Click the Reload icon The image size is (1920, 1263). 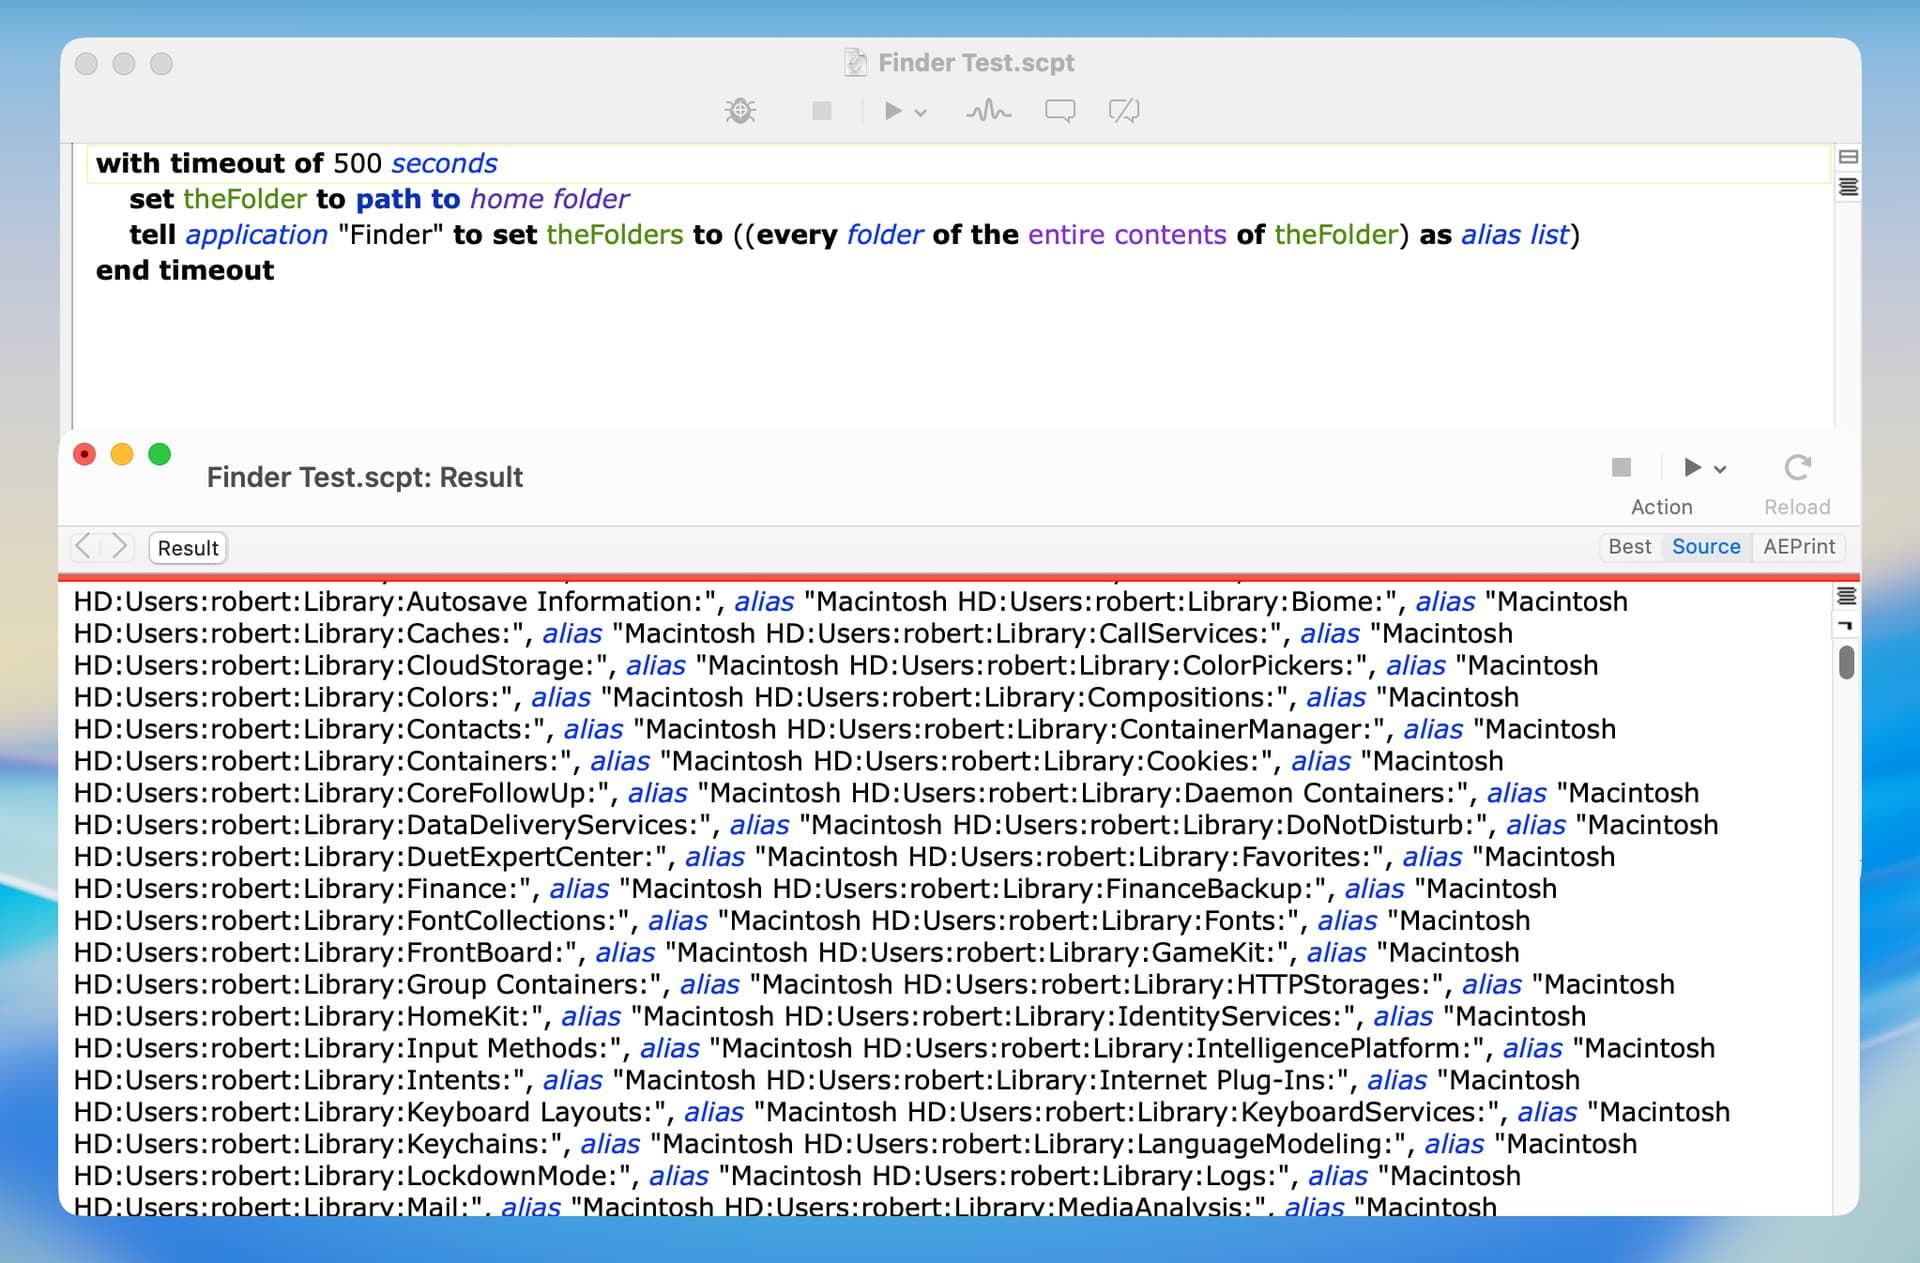tap(1797, 467)
